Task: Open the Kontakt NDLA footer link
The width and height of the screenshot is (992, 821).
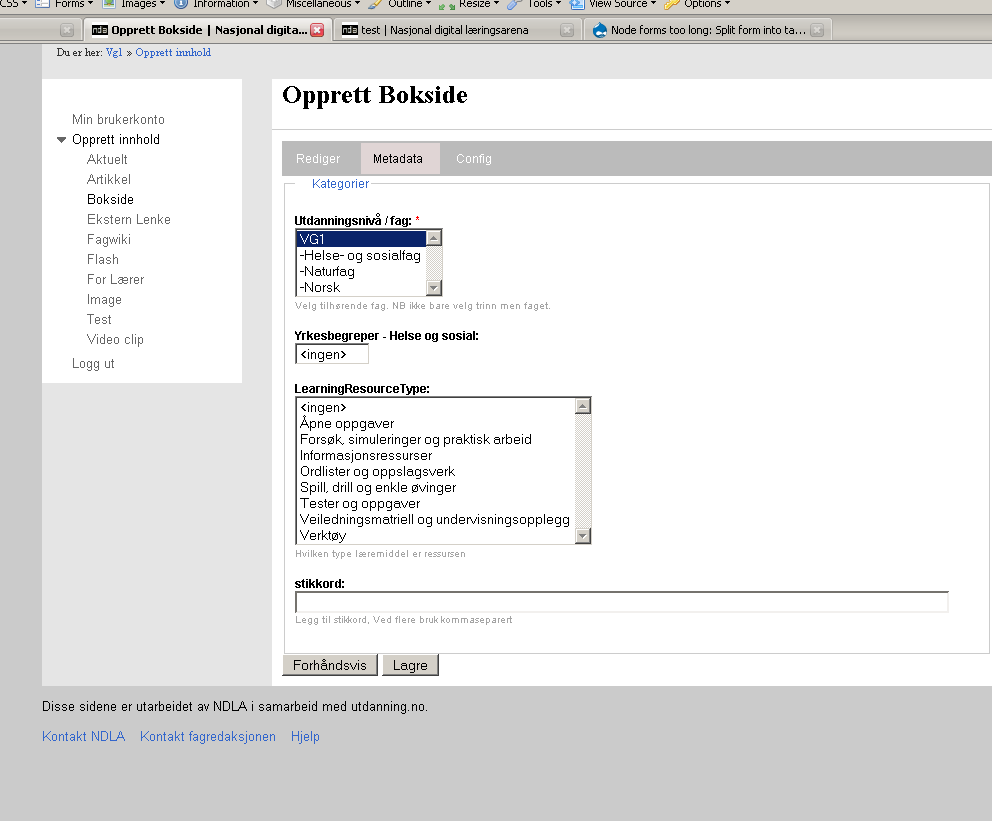Action: [x=84, y=737]
